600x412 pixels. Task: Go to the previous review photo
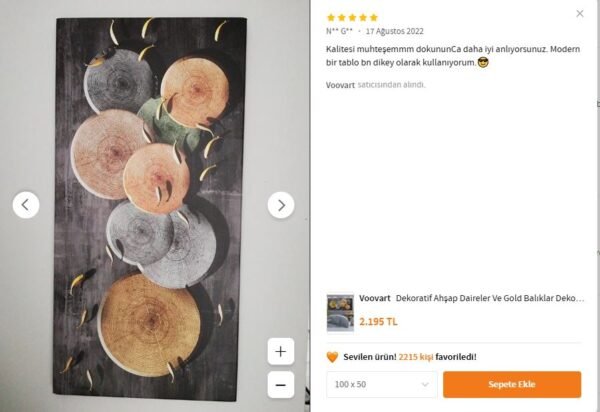[x=26, y=205]
